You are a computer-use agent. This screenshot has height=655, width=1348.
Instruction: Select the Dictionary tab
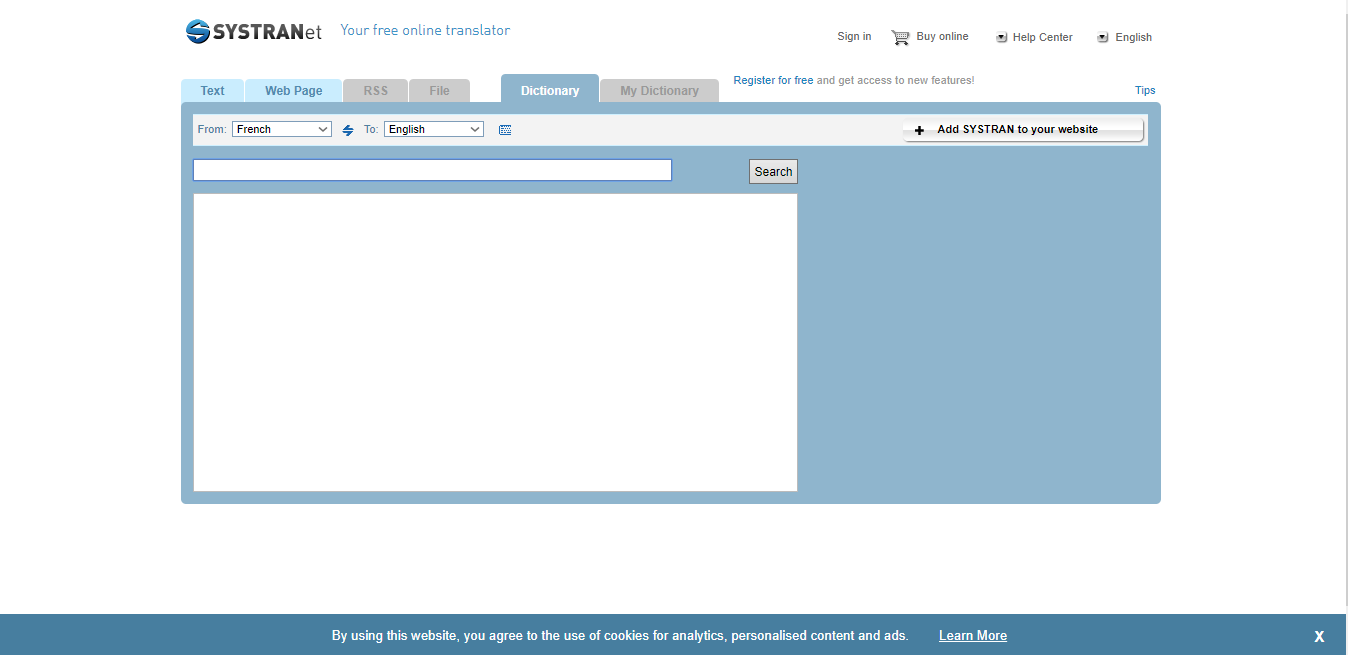[x=550, y=89]
